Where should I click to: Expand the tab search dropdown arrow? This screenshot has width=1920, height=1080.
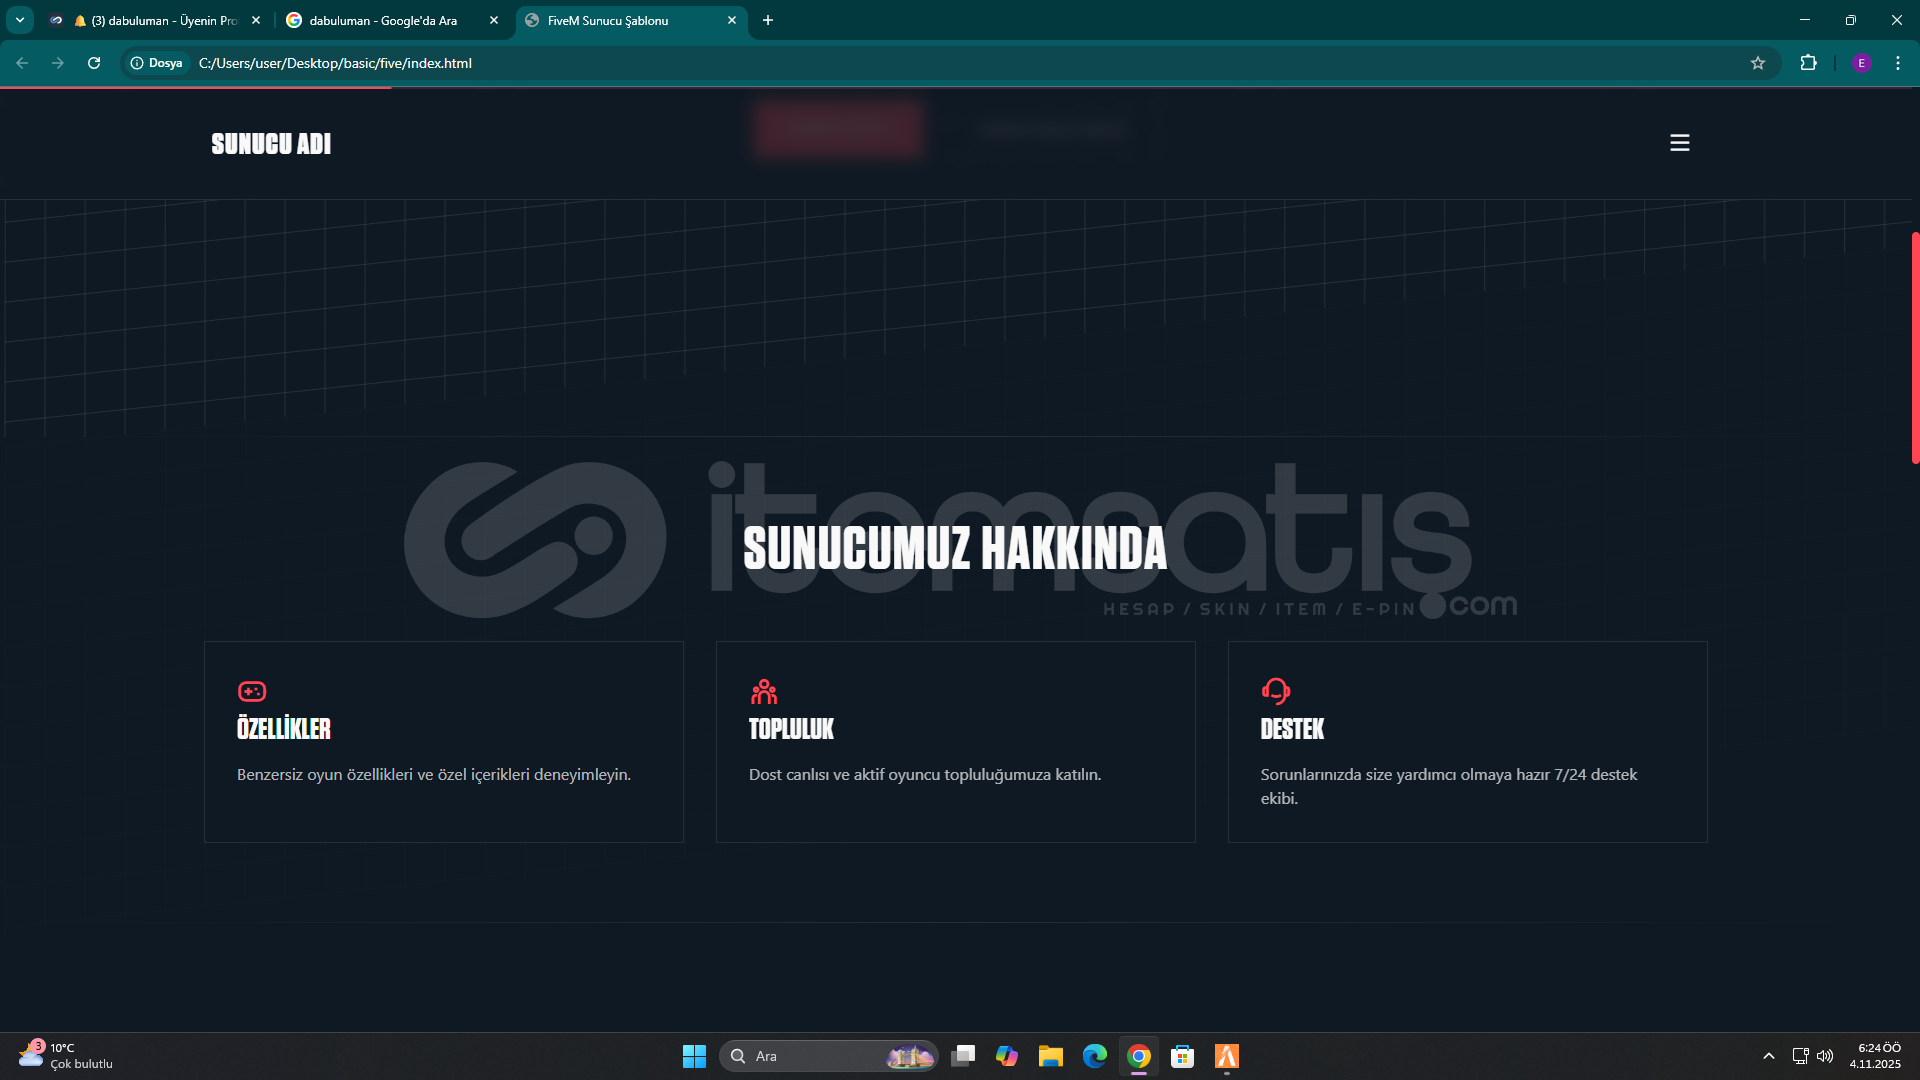[20, 20]
